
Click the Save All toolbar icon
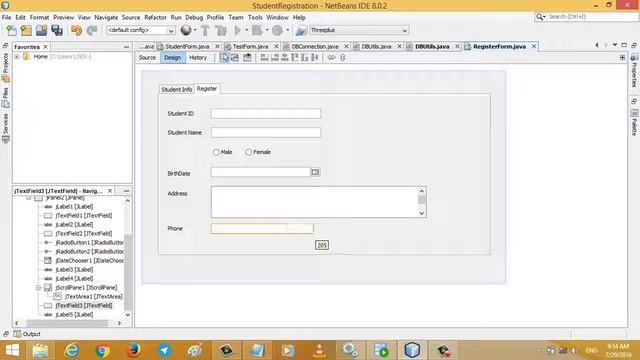coord(57,30)
